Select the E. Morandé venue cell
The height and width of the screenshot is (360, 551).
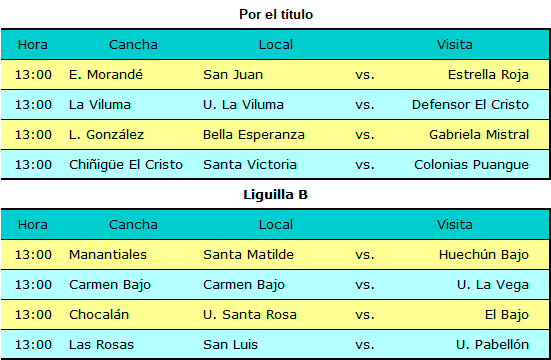(x=106, y=75)
